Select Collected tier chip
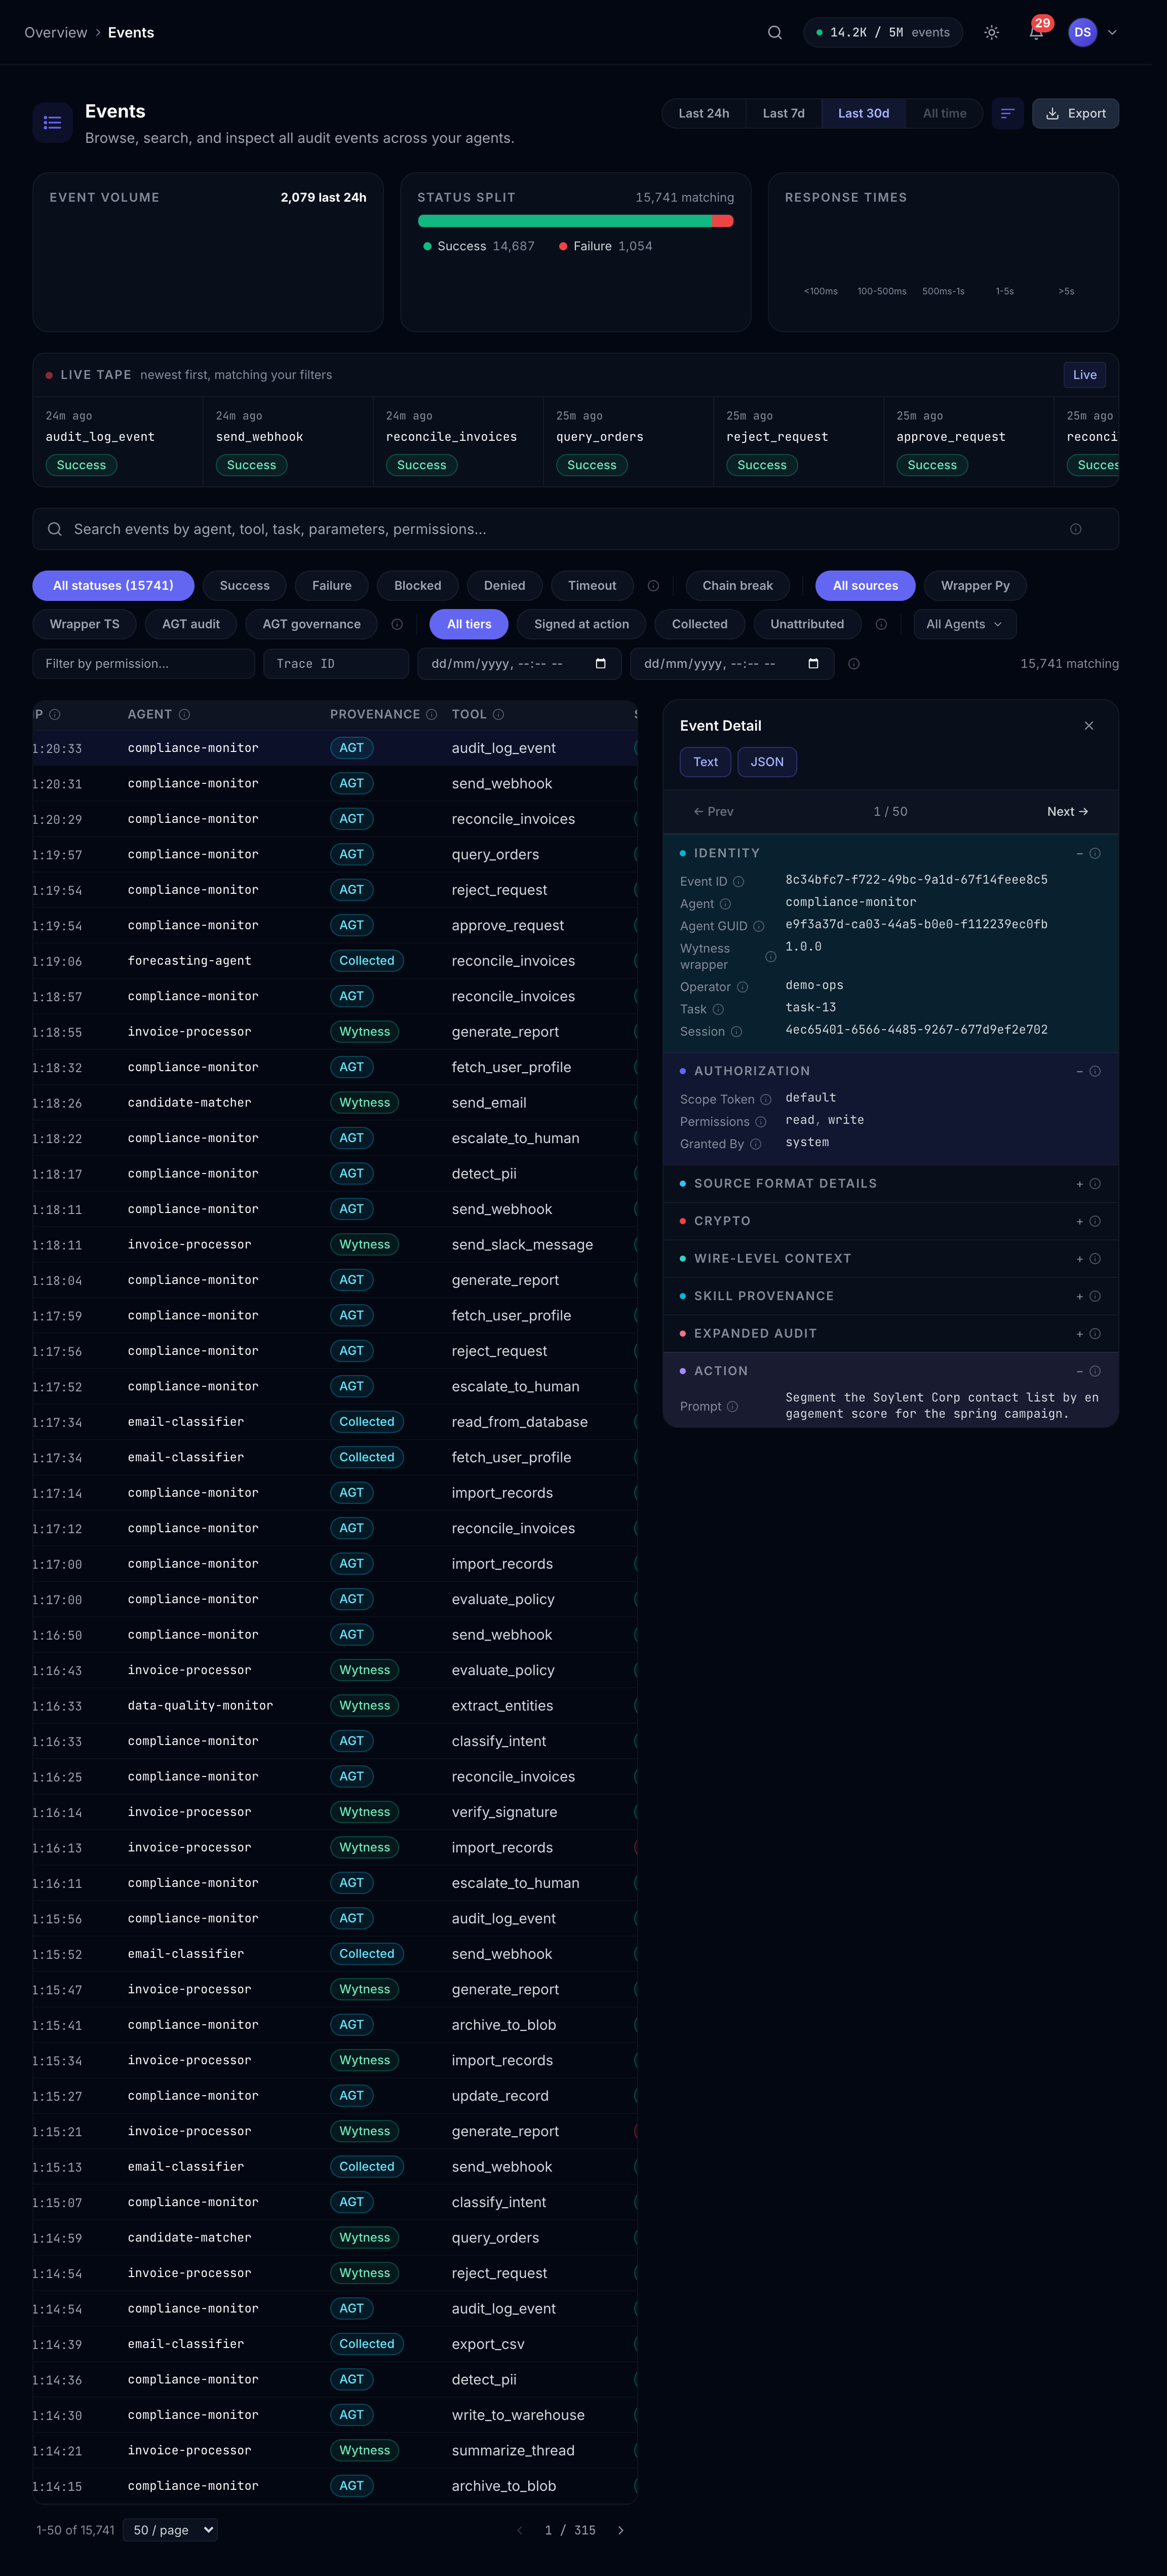 pos(699,624)
